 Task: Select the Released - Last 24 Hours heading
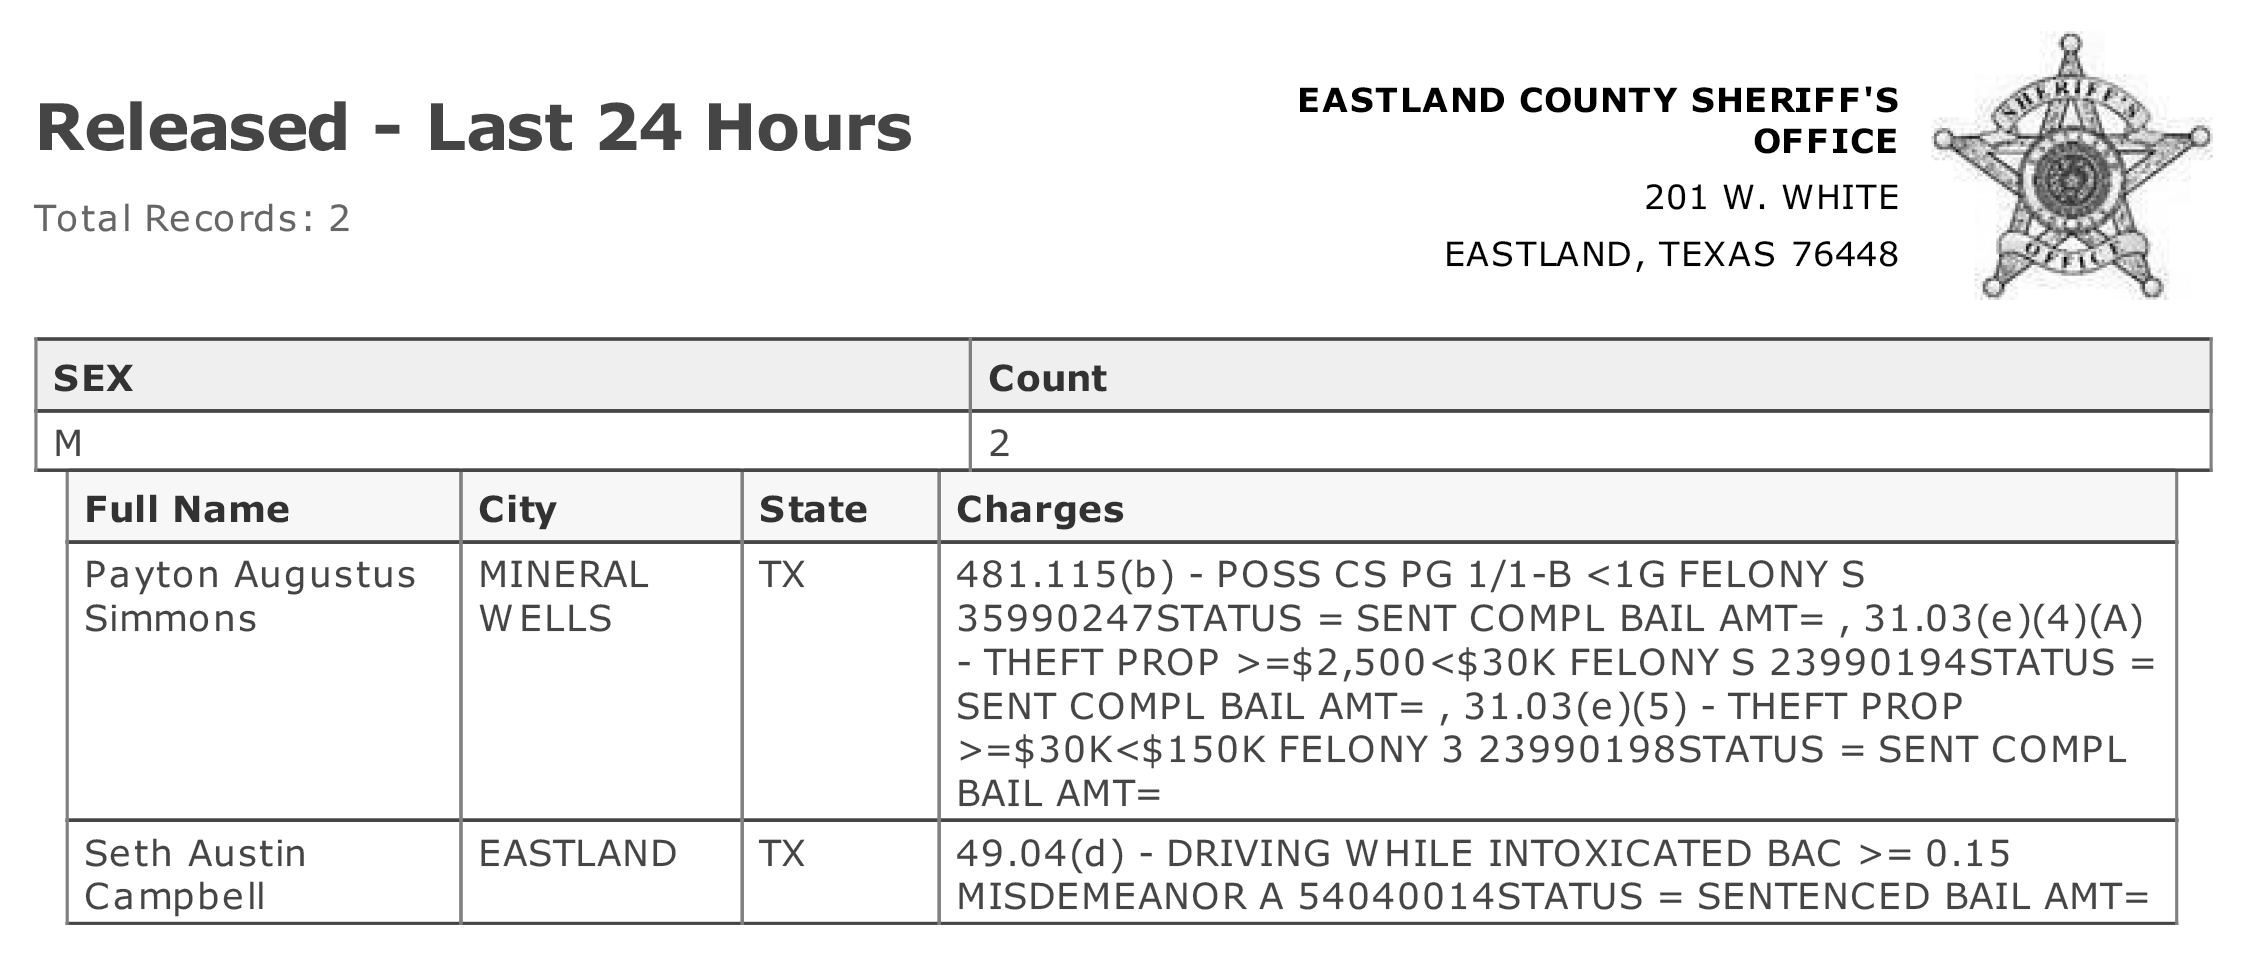(474, 128)
